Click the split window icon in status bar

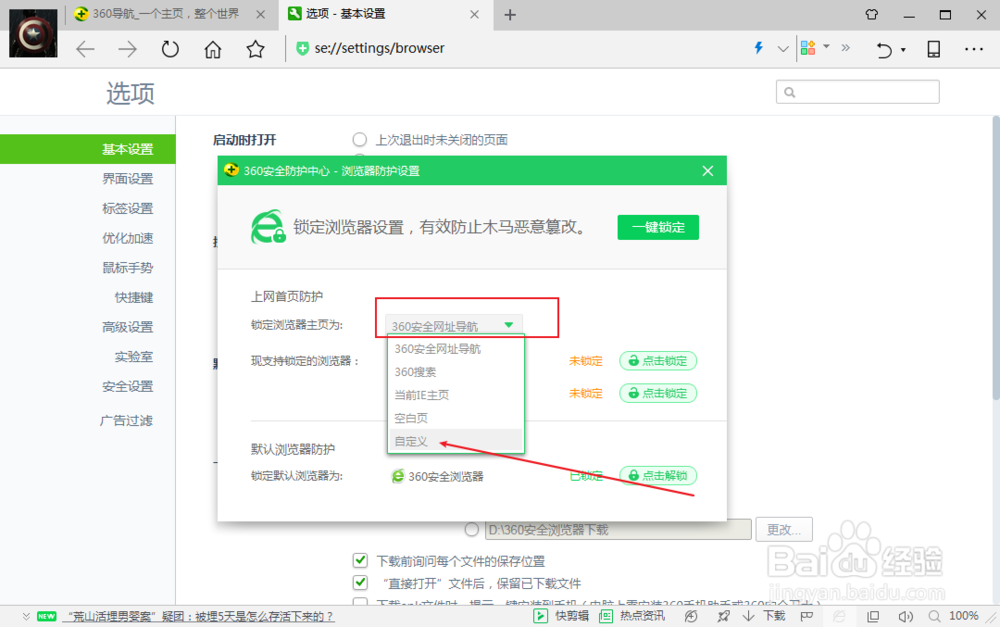[873, 616]
